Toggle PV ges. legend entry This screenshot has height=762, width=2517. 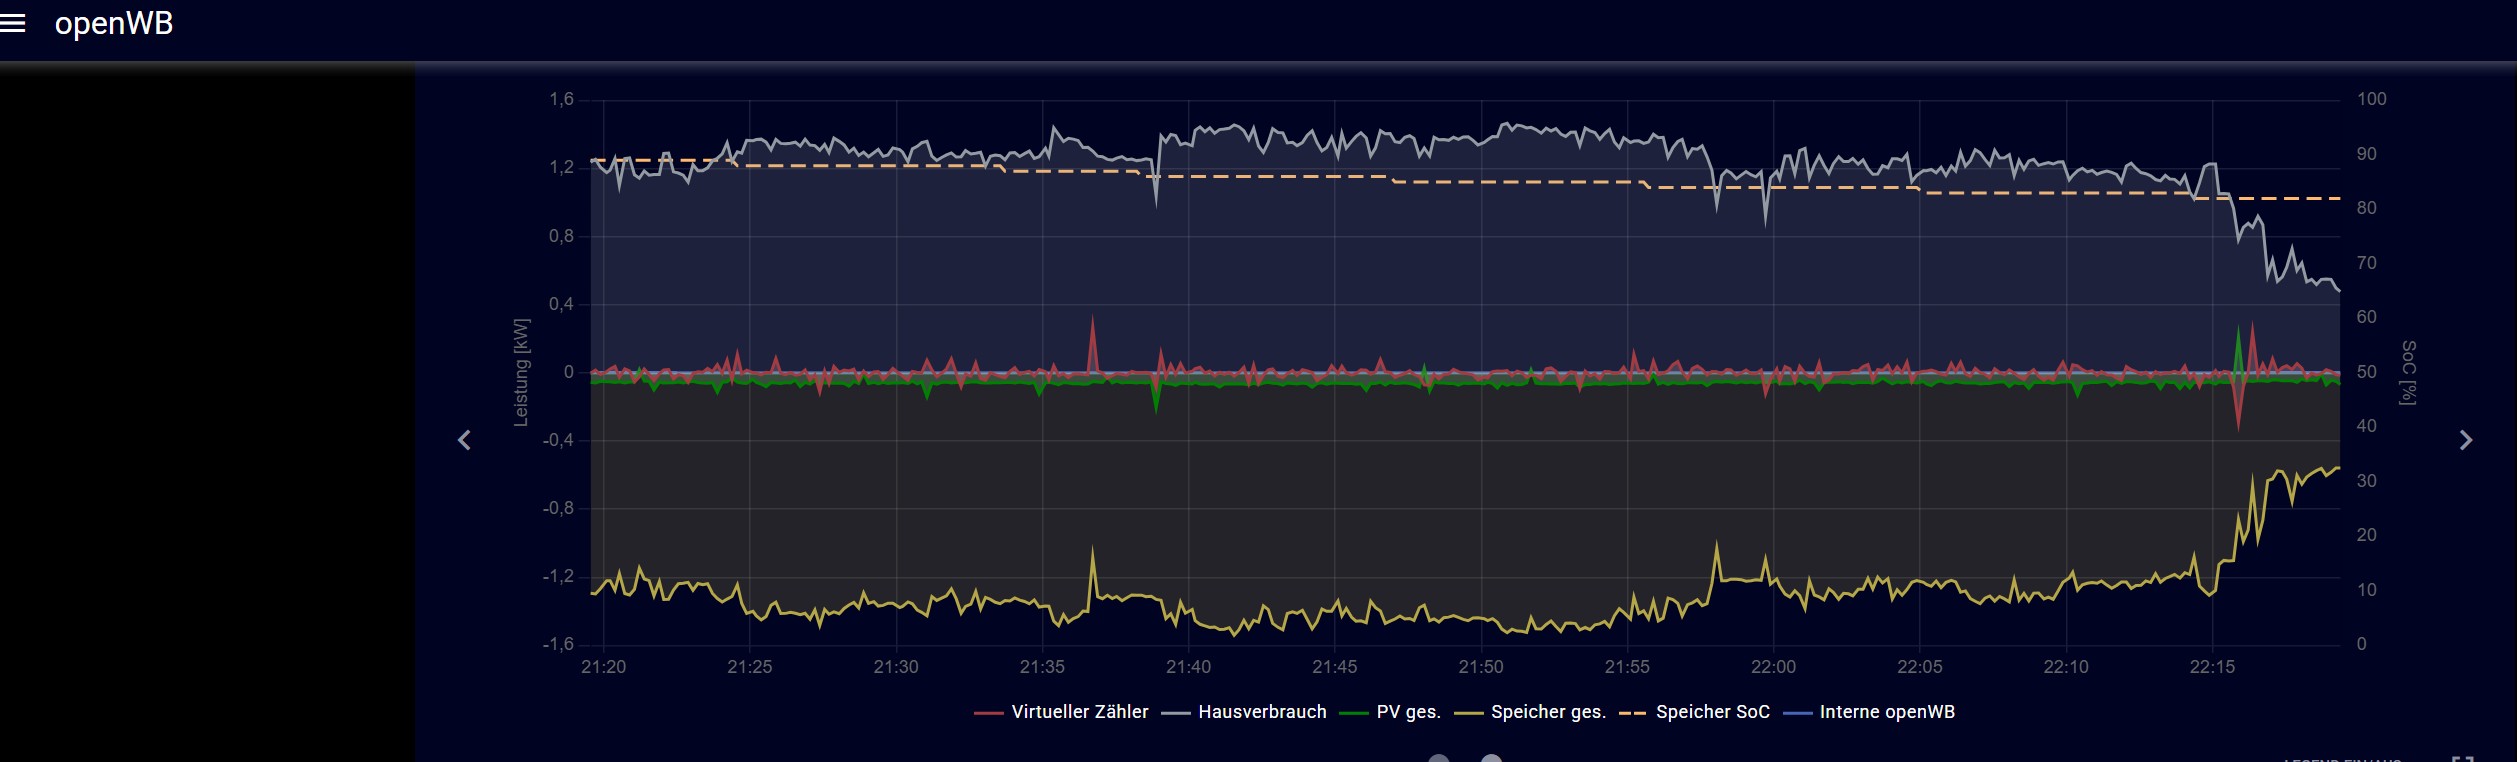[x=1407, y=712]
